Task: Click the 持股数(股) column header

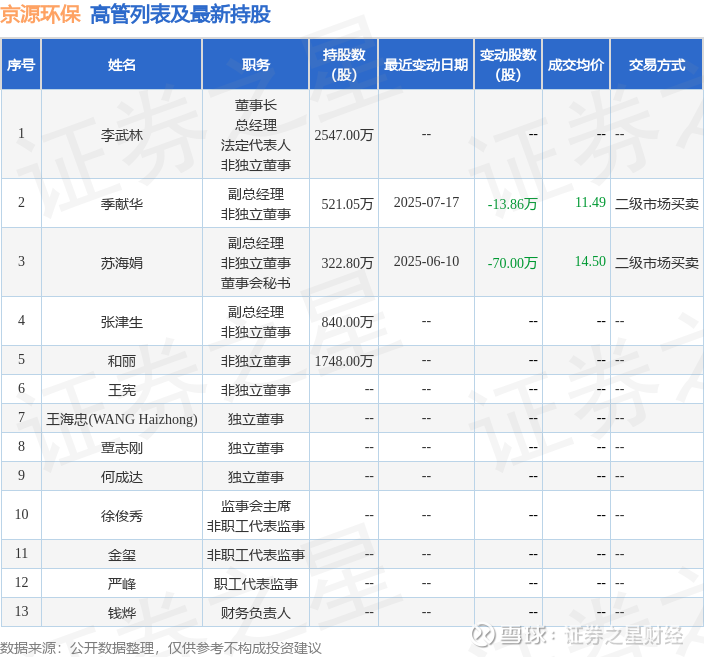Action: pyautogui.click(x=344, y=65)
